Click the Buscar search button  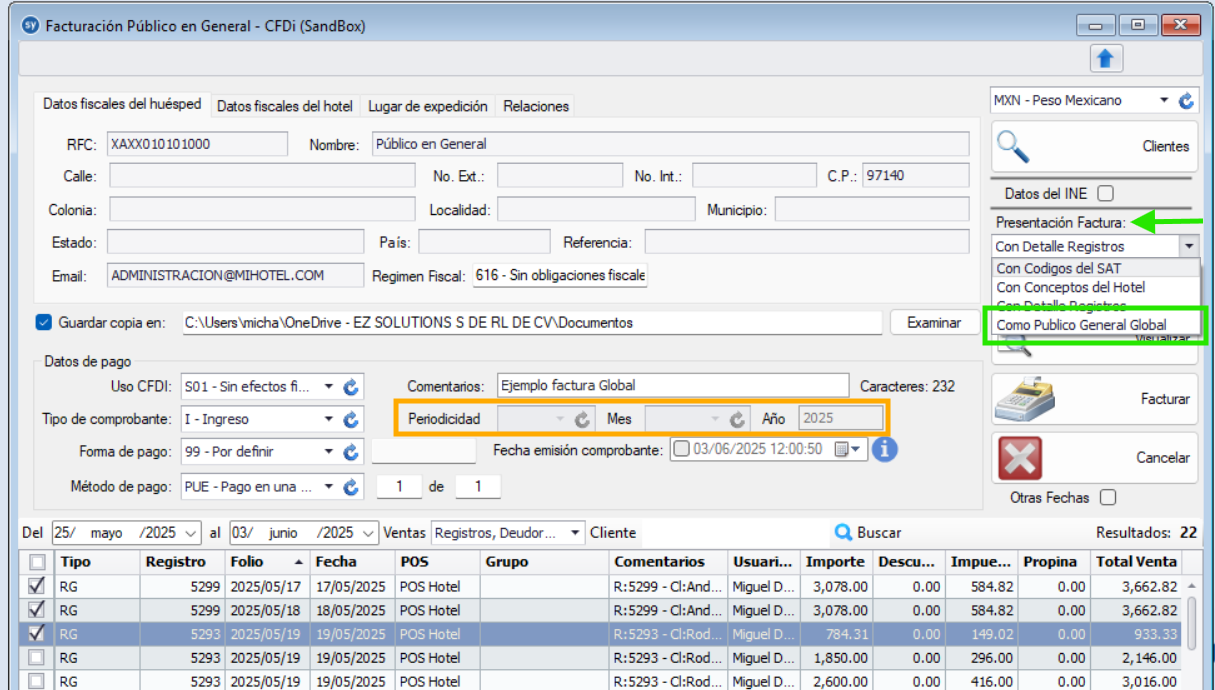click(x=868, y=533)
